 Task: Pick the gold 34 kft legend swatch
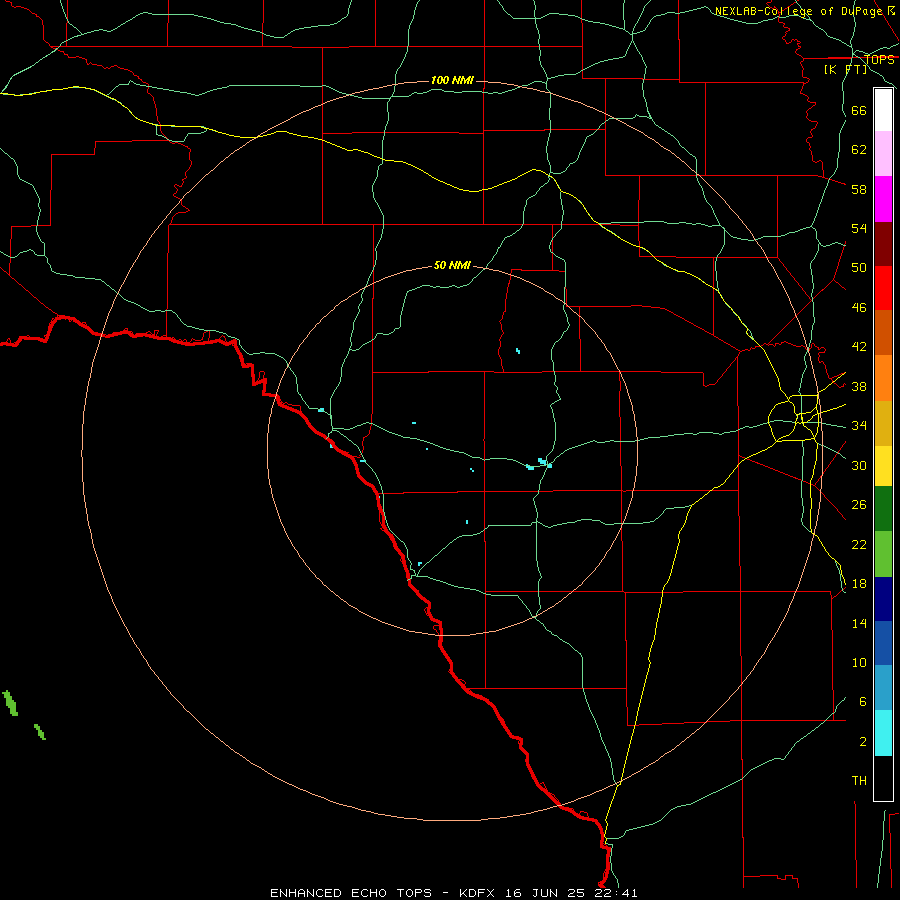(x=883, y=423)
